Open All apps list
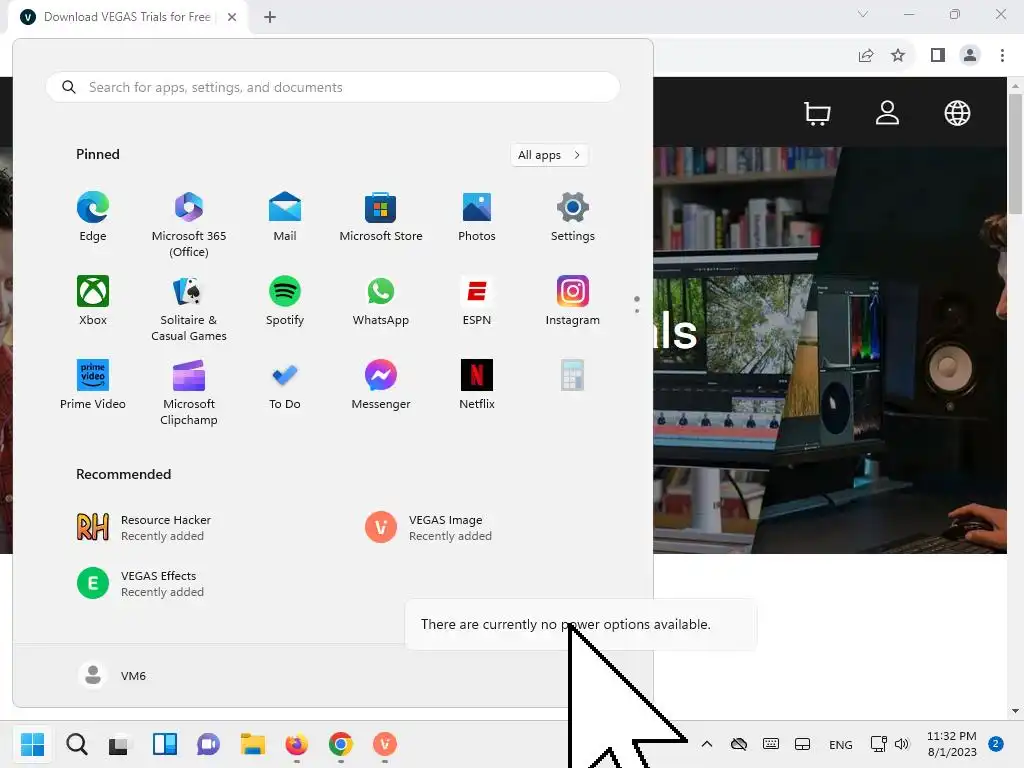 pyautogui.click(x=549, y=155)
